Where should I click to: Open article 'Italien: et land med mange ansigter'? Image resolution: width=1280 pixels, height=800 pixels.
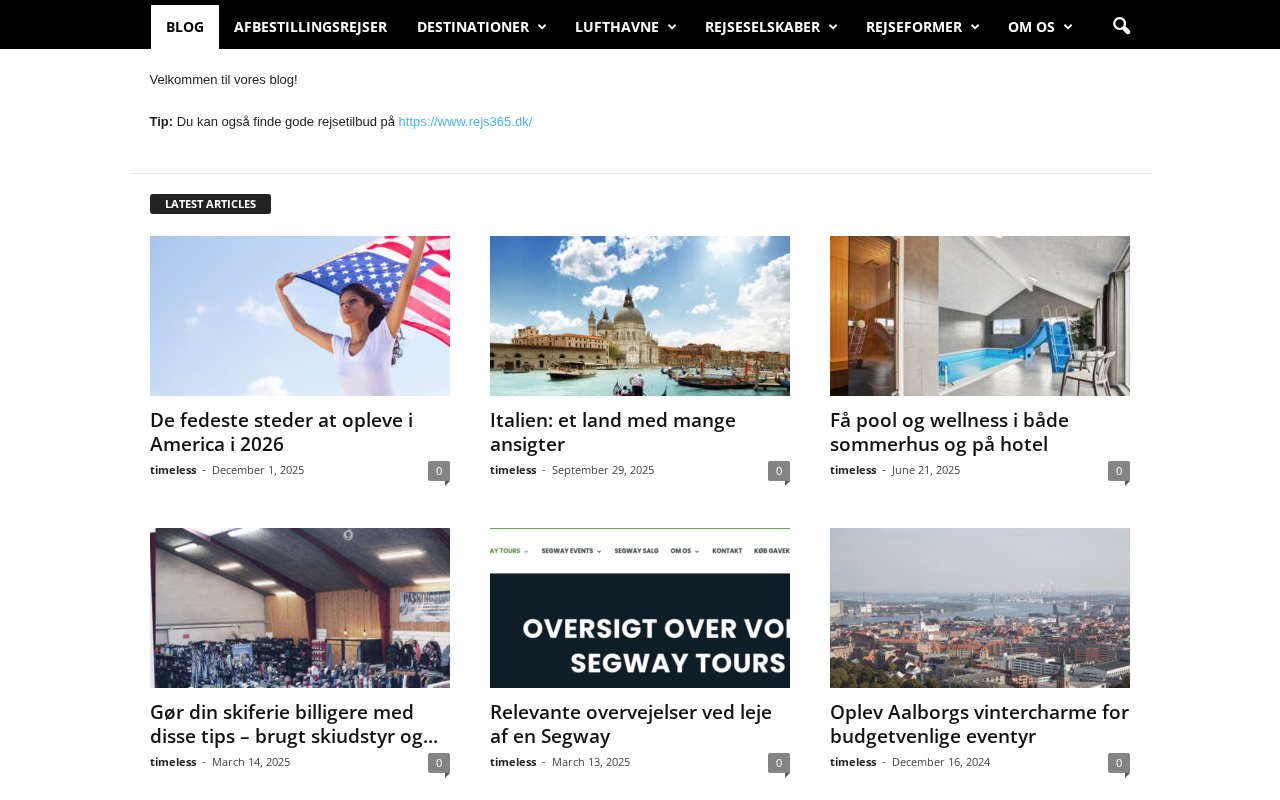click(613, 432)
